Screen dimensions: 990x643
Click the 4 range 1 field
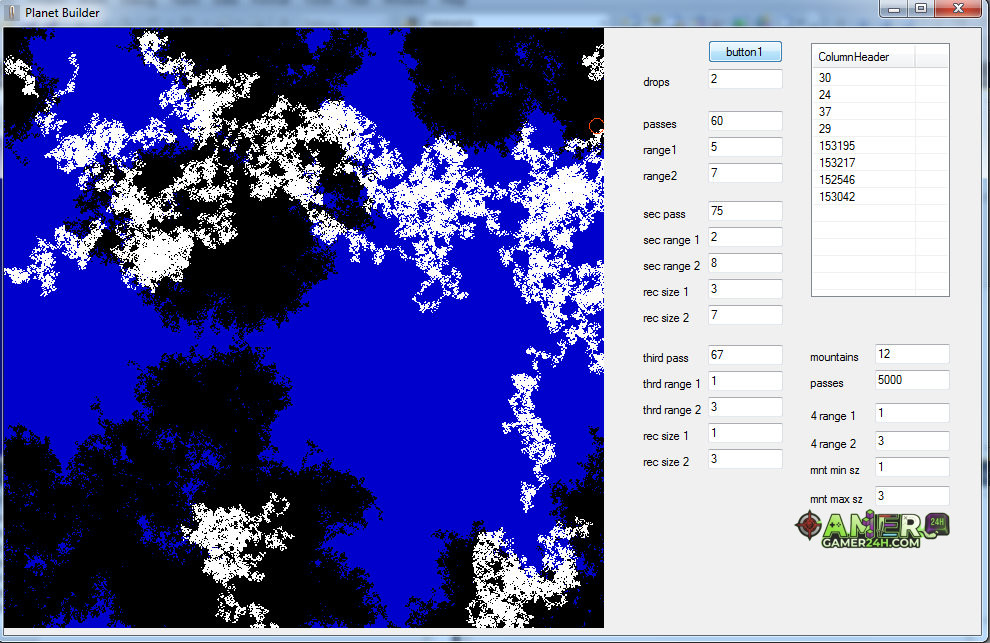click(x=912, y=413)
